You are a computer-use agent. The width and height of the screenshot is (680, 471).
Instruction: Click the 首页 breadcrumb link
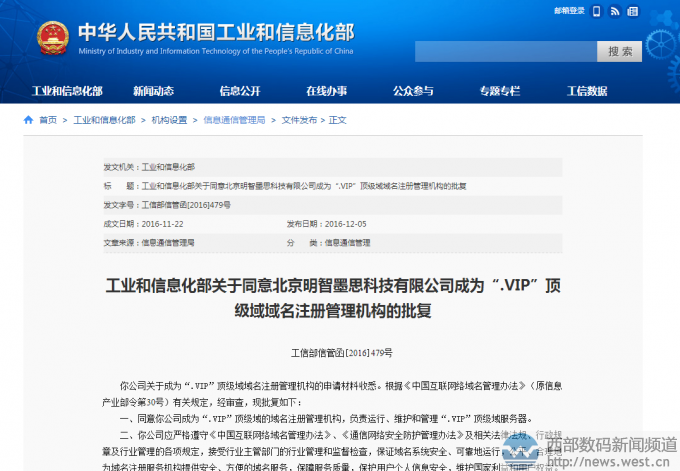[x=48, y=120]
